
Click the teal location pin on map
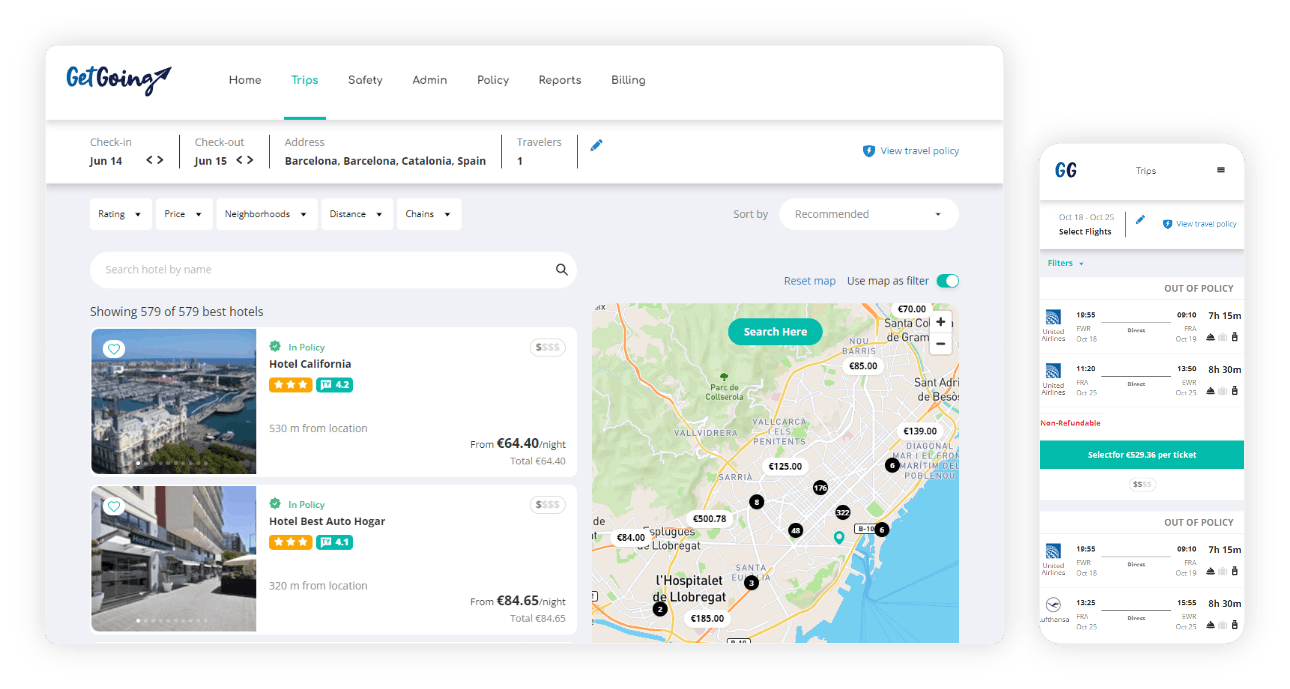839,538
